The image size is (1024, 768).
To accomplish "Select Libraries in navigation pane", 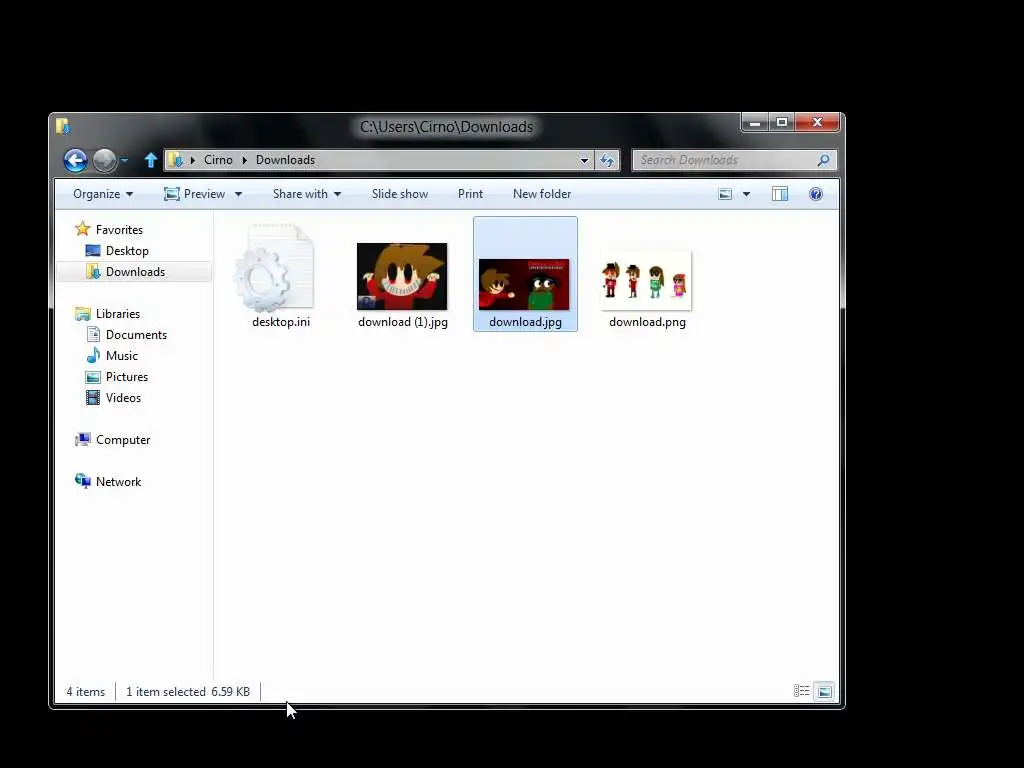I will point(118,314).
